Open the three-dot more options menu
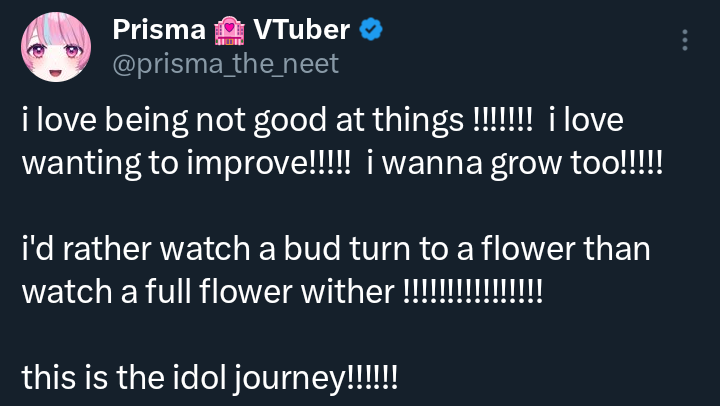Screen dimensions: 720x406 [685, 39]
